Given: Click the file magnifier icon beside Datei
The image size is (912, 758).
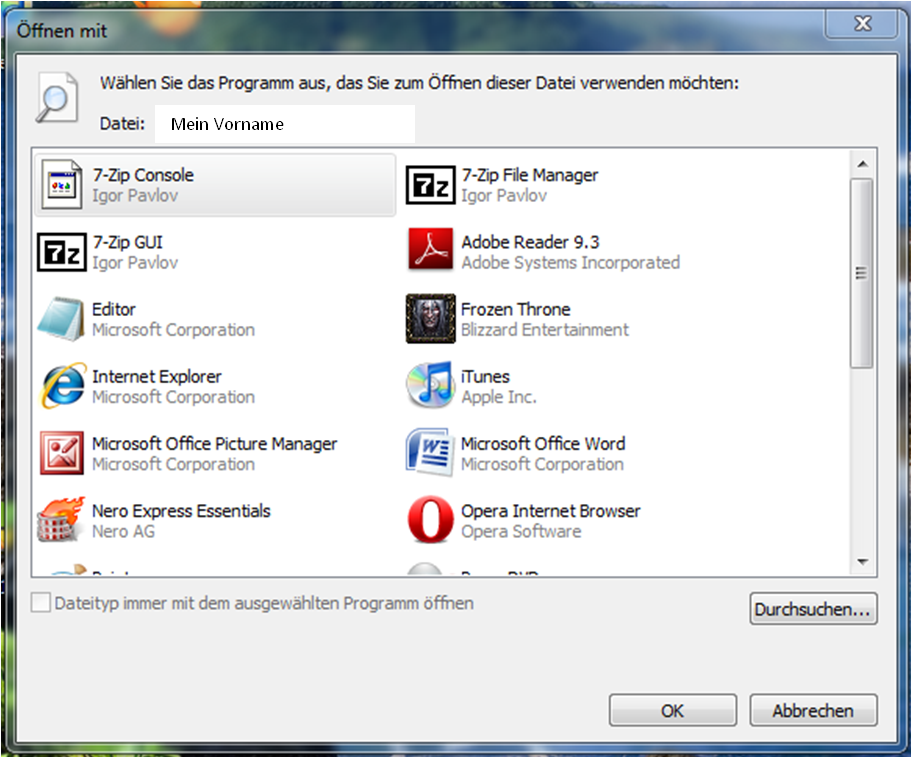Looking at the screenshot, I should coord(57,97).
